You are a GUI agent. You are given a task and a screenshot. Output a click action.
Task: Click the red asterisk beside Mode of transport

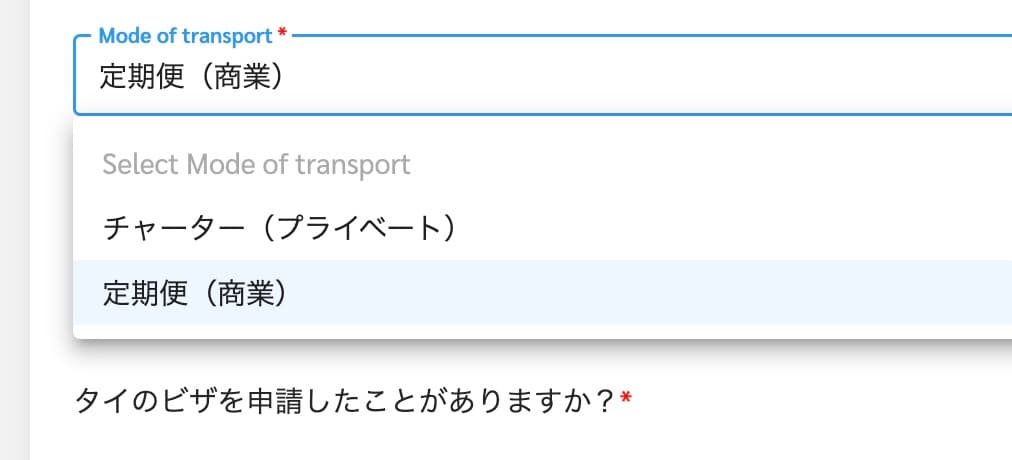(282, 33)
